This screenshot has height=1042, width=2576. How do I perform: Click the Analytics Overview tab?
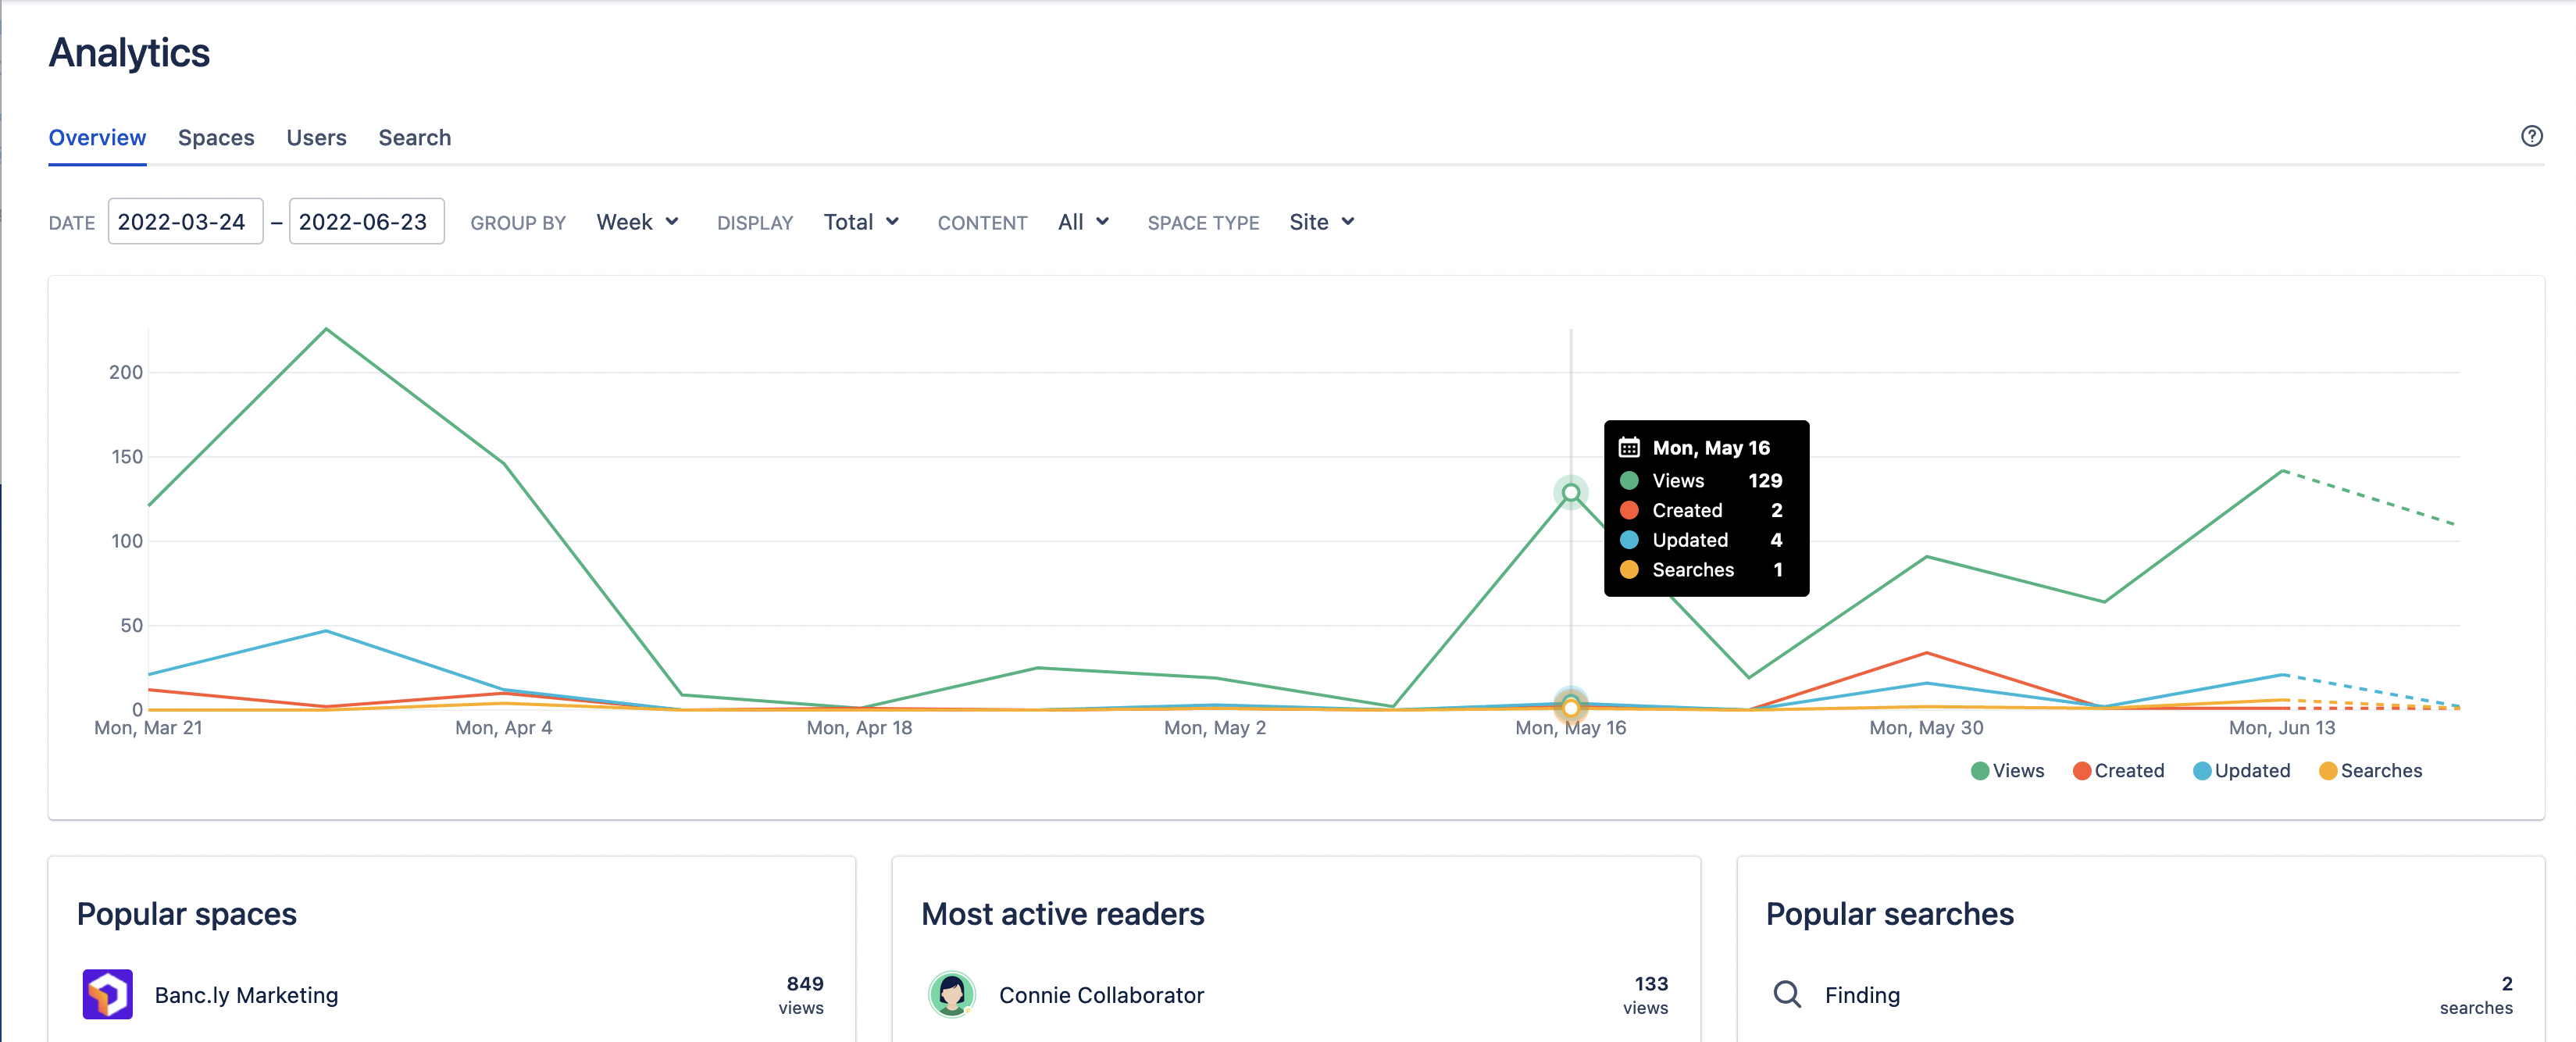pos(95,137)
